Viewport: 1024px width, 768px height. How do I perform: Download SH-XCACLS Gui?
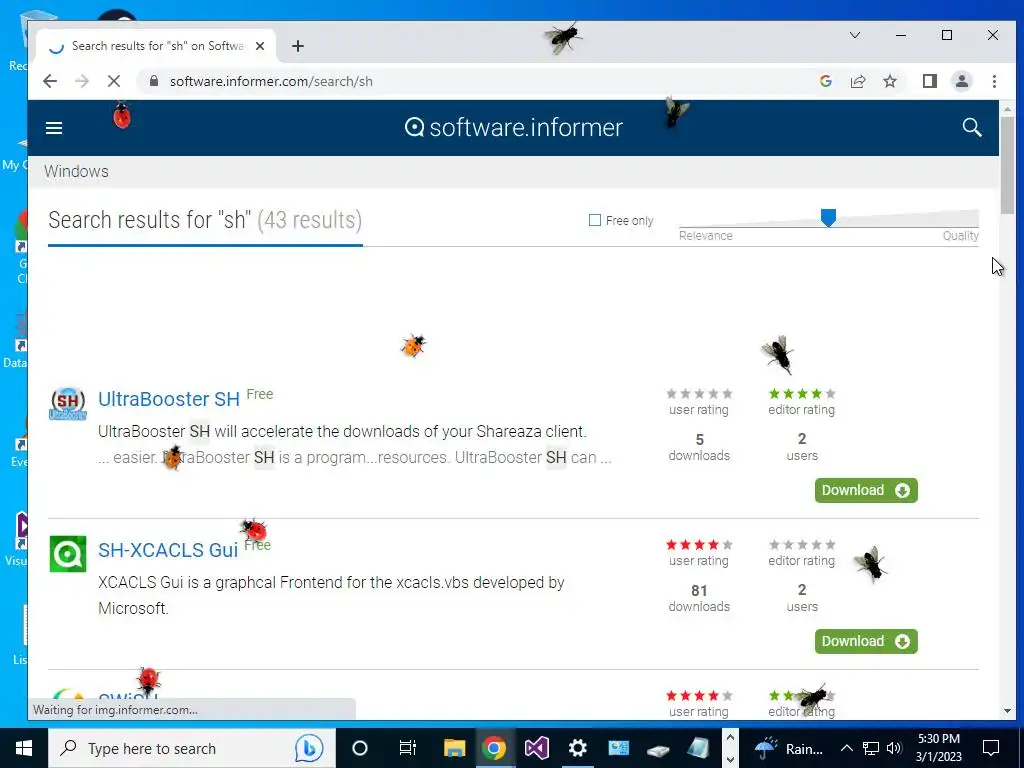(x=866, y=641)
